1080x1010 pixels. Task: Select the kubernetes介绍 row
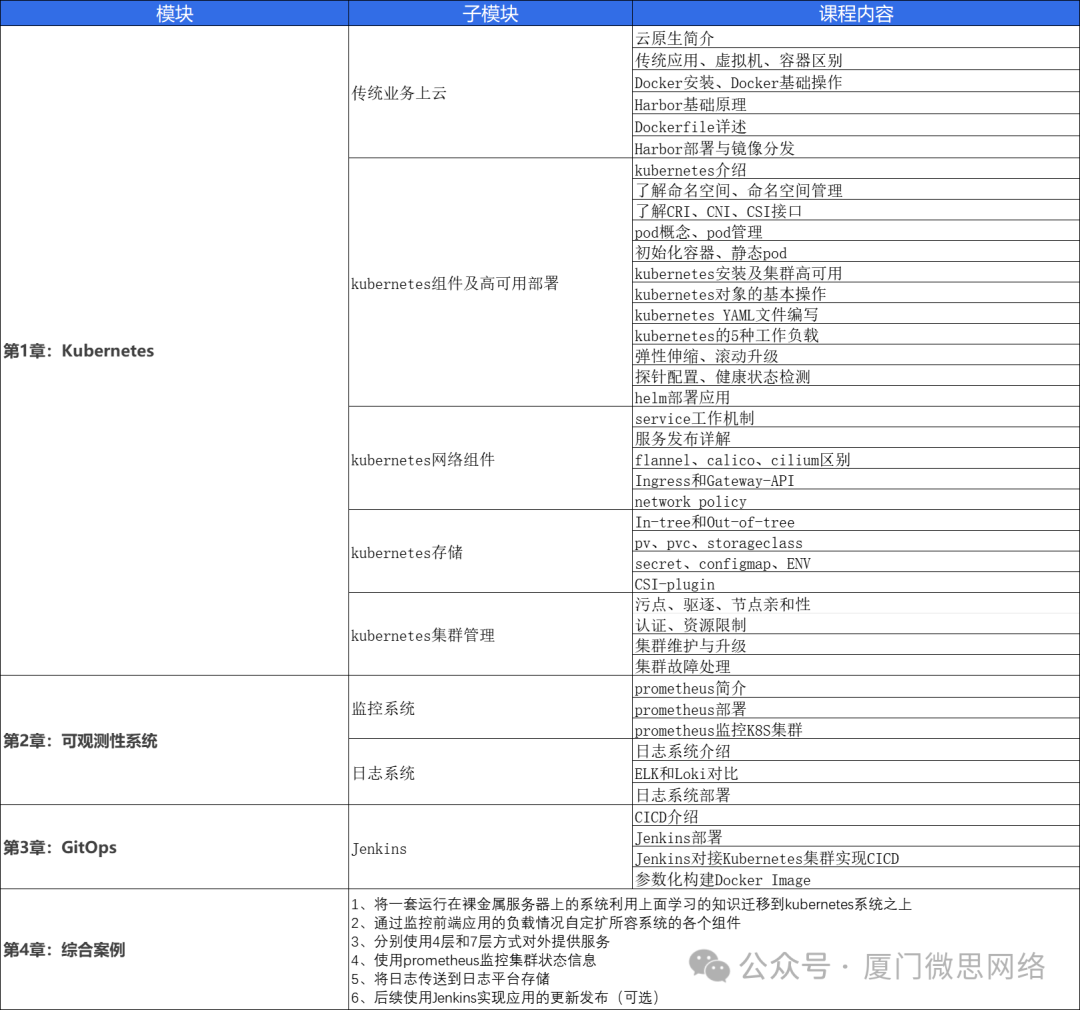(x=855, y=169)
